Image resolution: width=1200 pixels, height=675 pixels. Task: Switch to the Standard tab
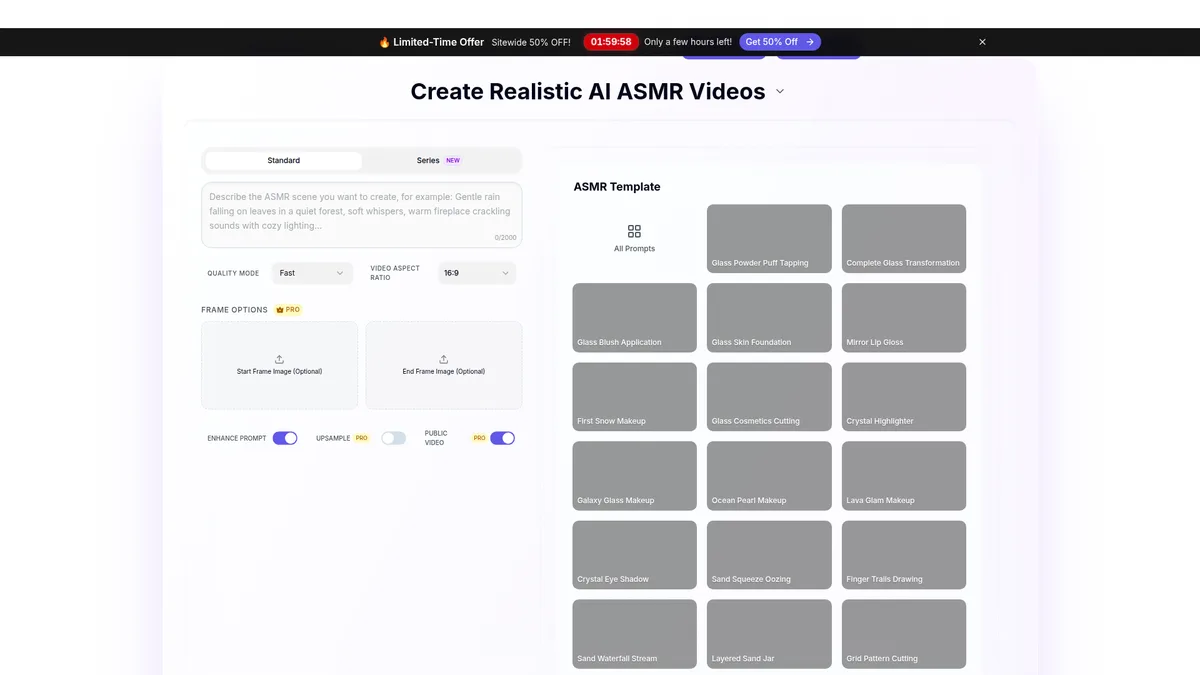(x=284, y=160)
